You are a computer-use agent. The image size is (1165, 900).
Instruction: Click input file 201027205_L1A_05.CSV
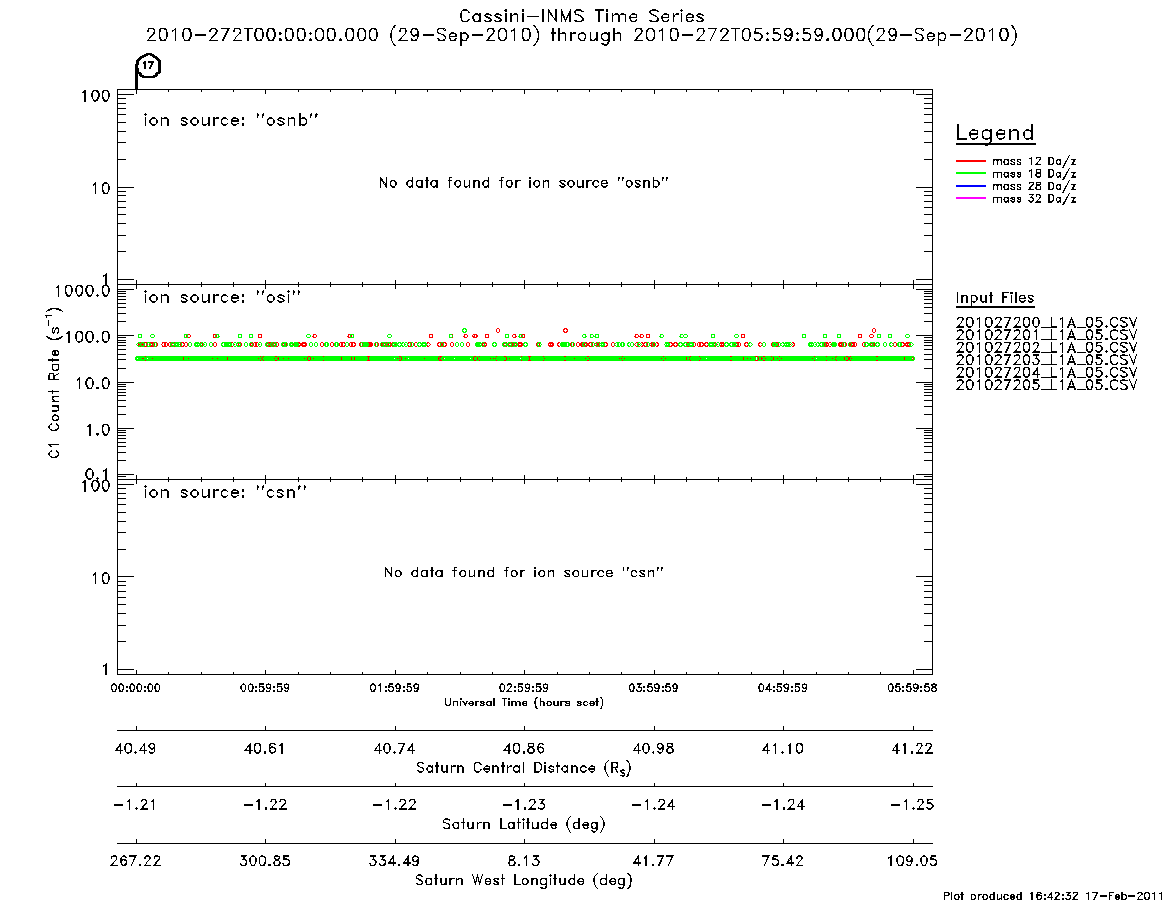tap(1046, 385)
